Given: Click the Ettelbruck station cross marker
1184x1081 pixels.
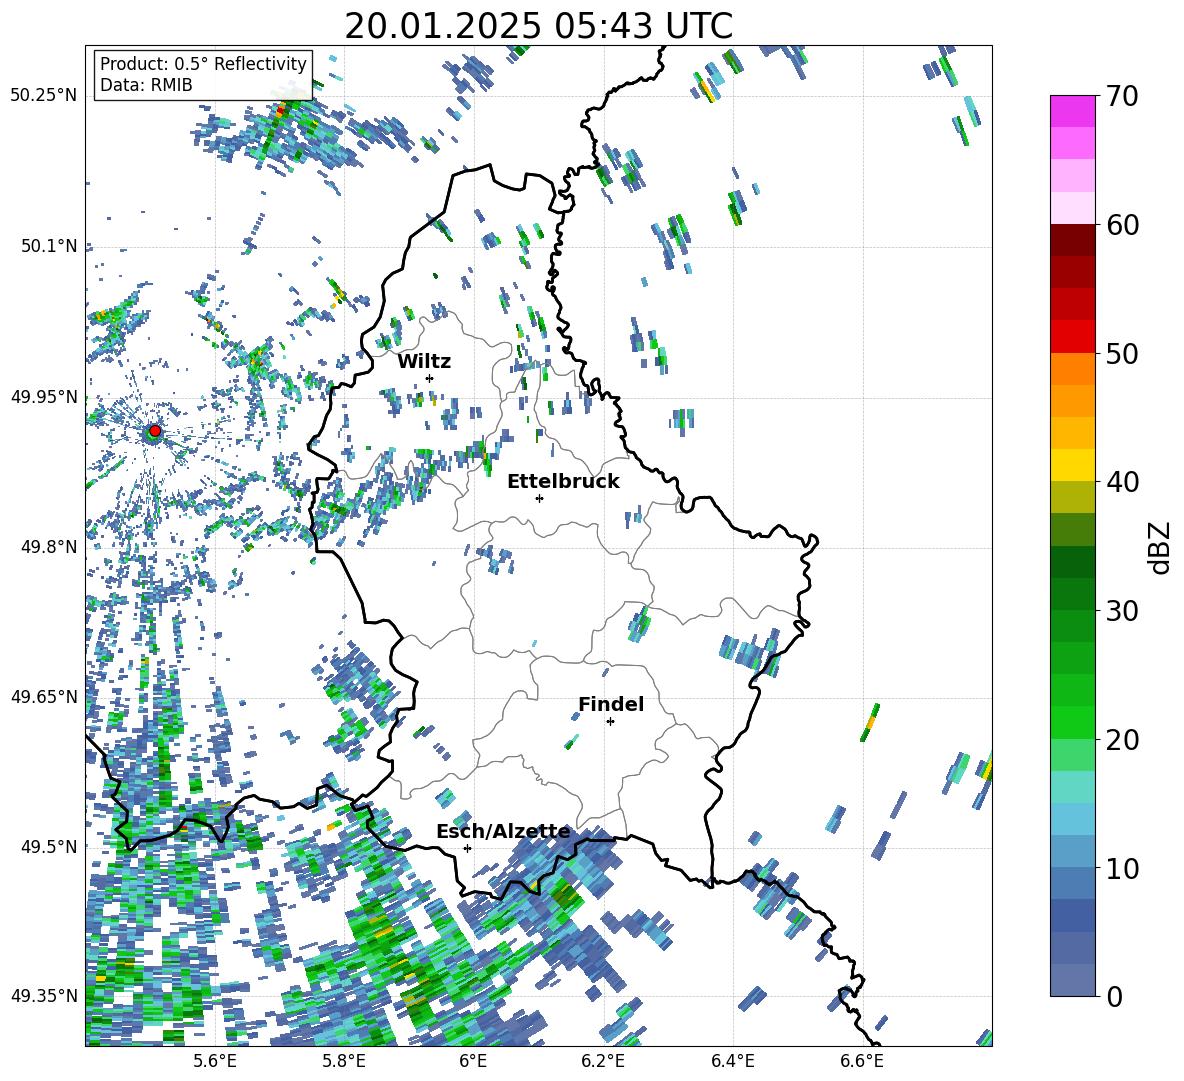Looking at the screenshot, I should click(x=539, y=498).
